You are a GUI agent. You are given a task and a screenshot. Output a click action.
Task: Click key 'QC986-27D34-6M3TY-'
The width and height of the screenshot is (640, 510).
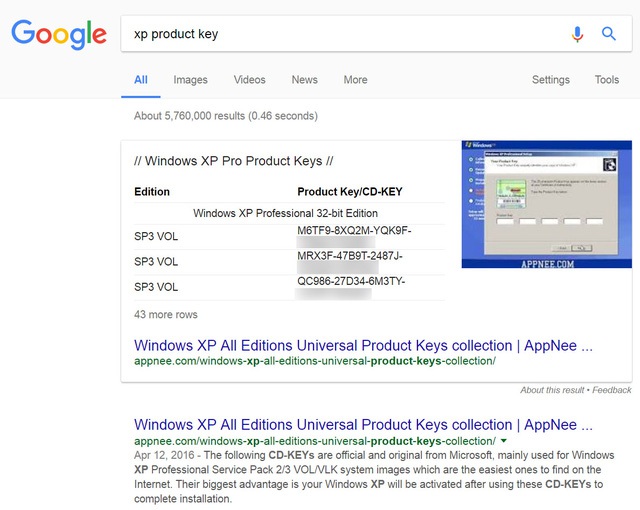coord(351,281)
